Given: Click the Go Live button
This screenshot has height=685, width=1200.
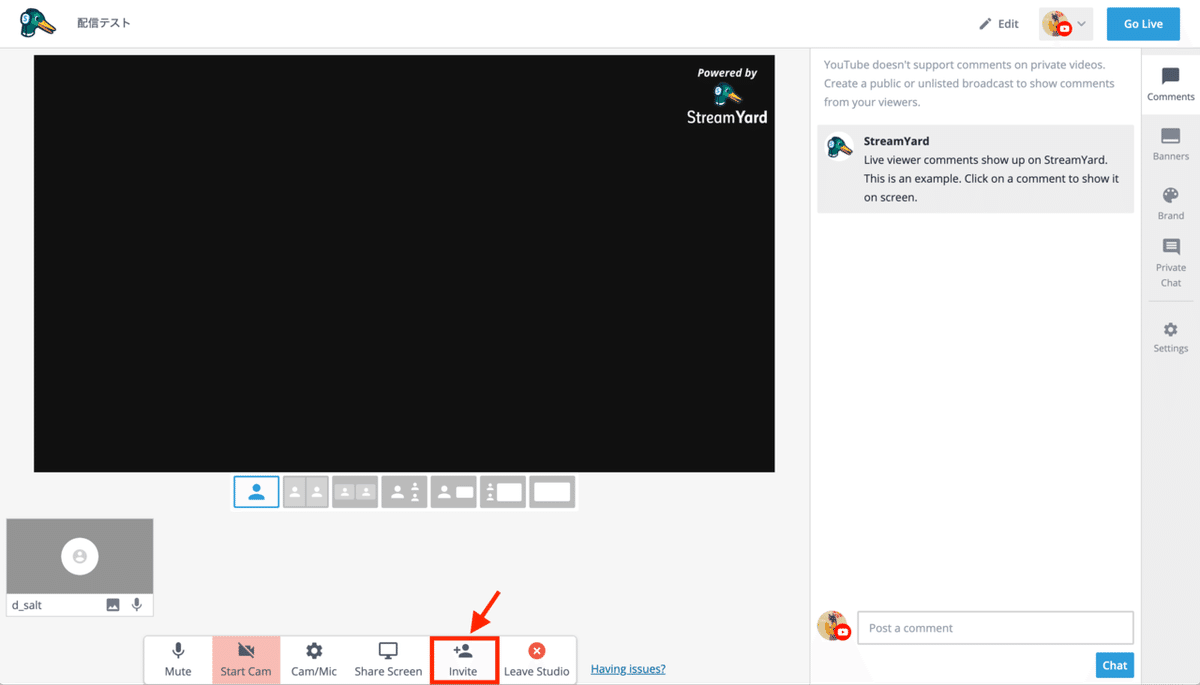Looking at the screenshot, I should (1143, 24).
